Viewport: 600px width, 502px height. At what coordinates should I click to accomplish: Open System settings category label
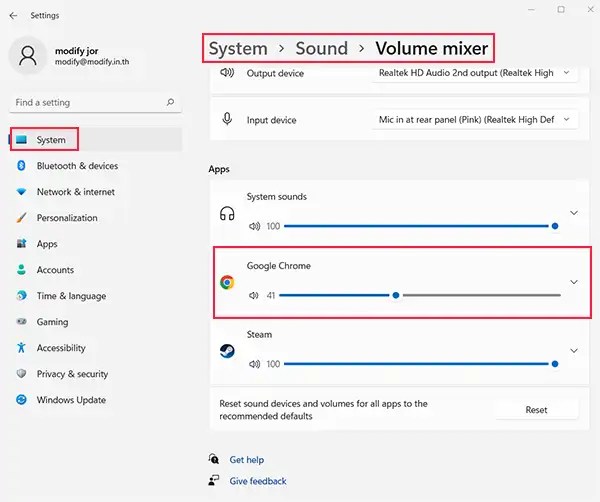(x=51, y=140)
